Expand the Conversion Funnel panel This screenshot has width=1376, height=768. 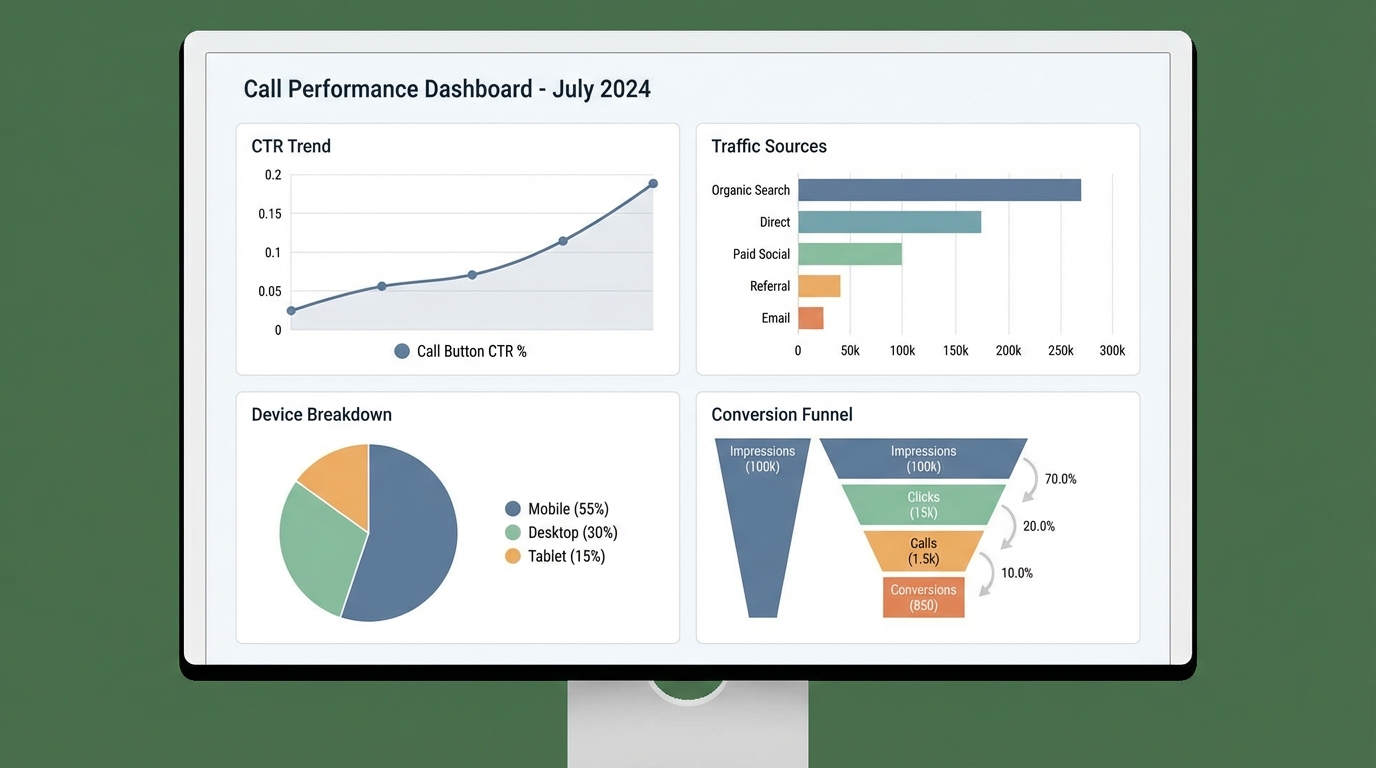781,414
